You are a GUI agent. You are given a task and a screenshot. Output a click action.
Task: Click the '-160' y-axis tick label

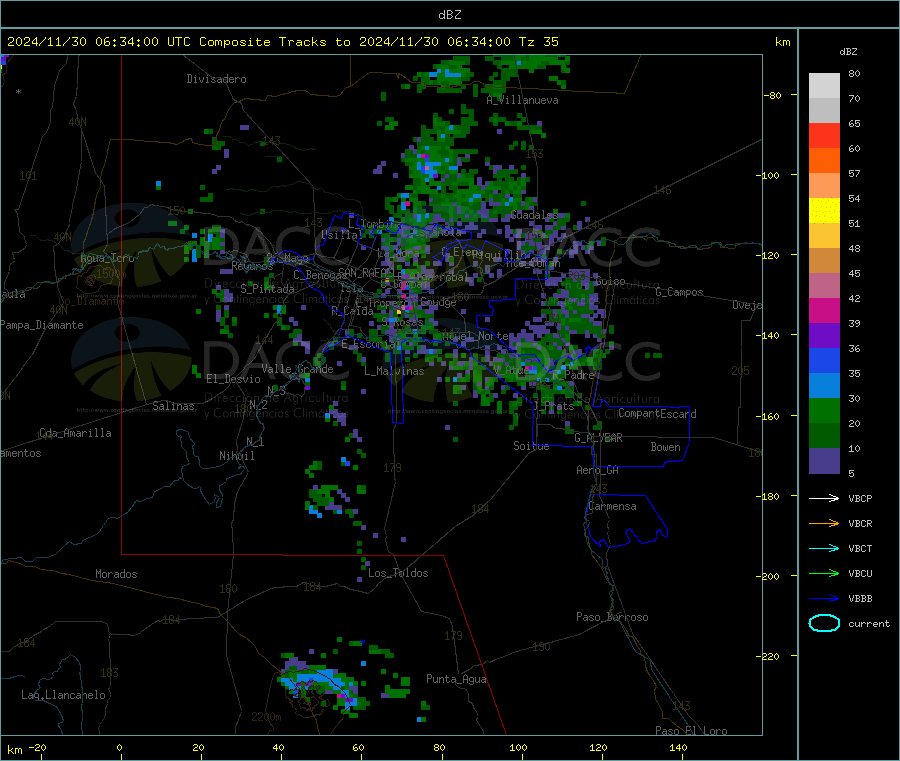coord(769,416)
